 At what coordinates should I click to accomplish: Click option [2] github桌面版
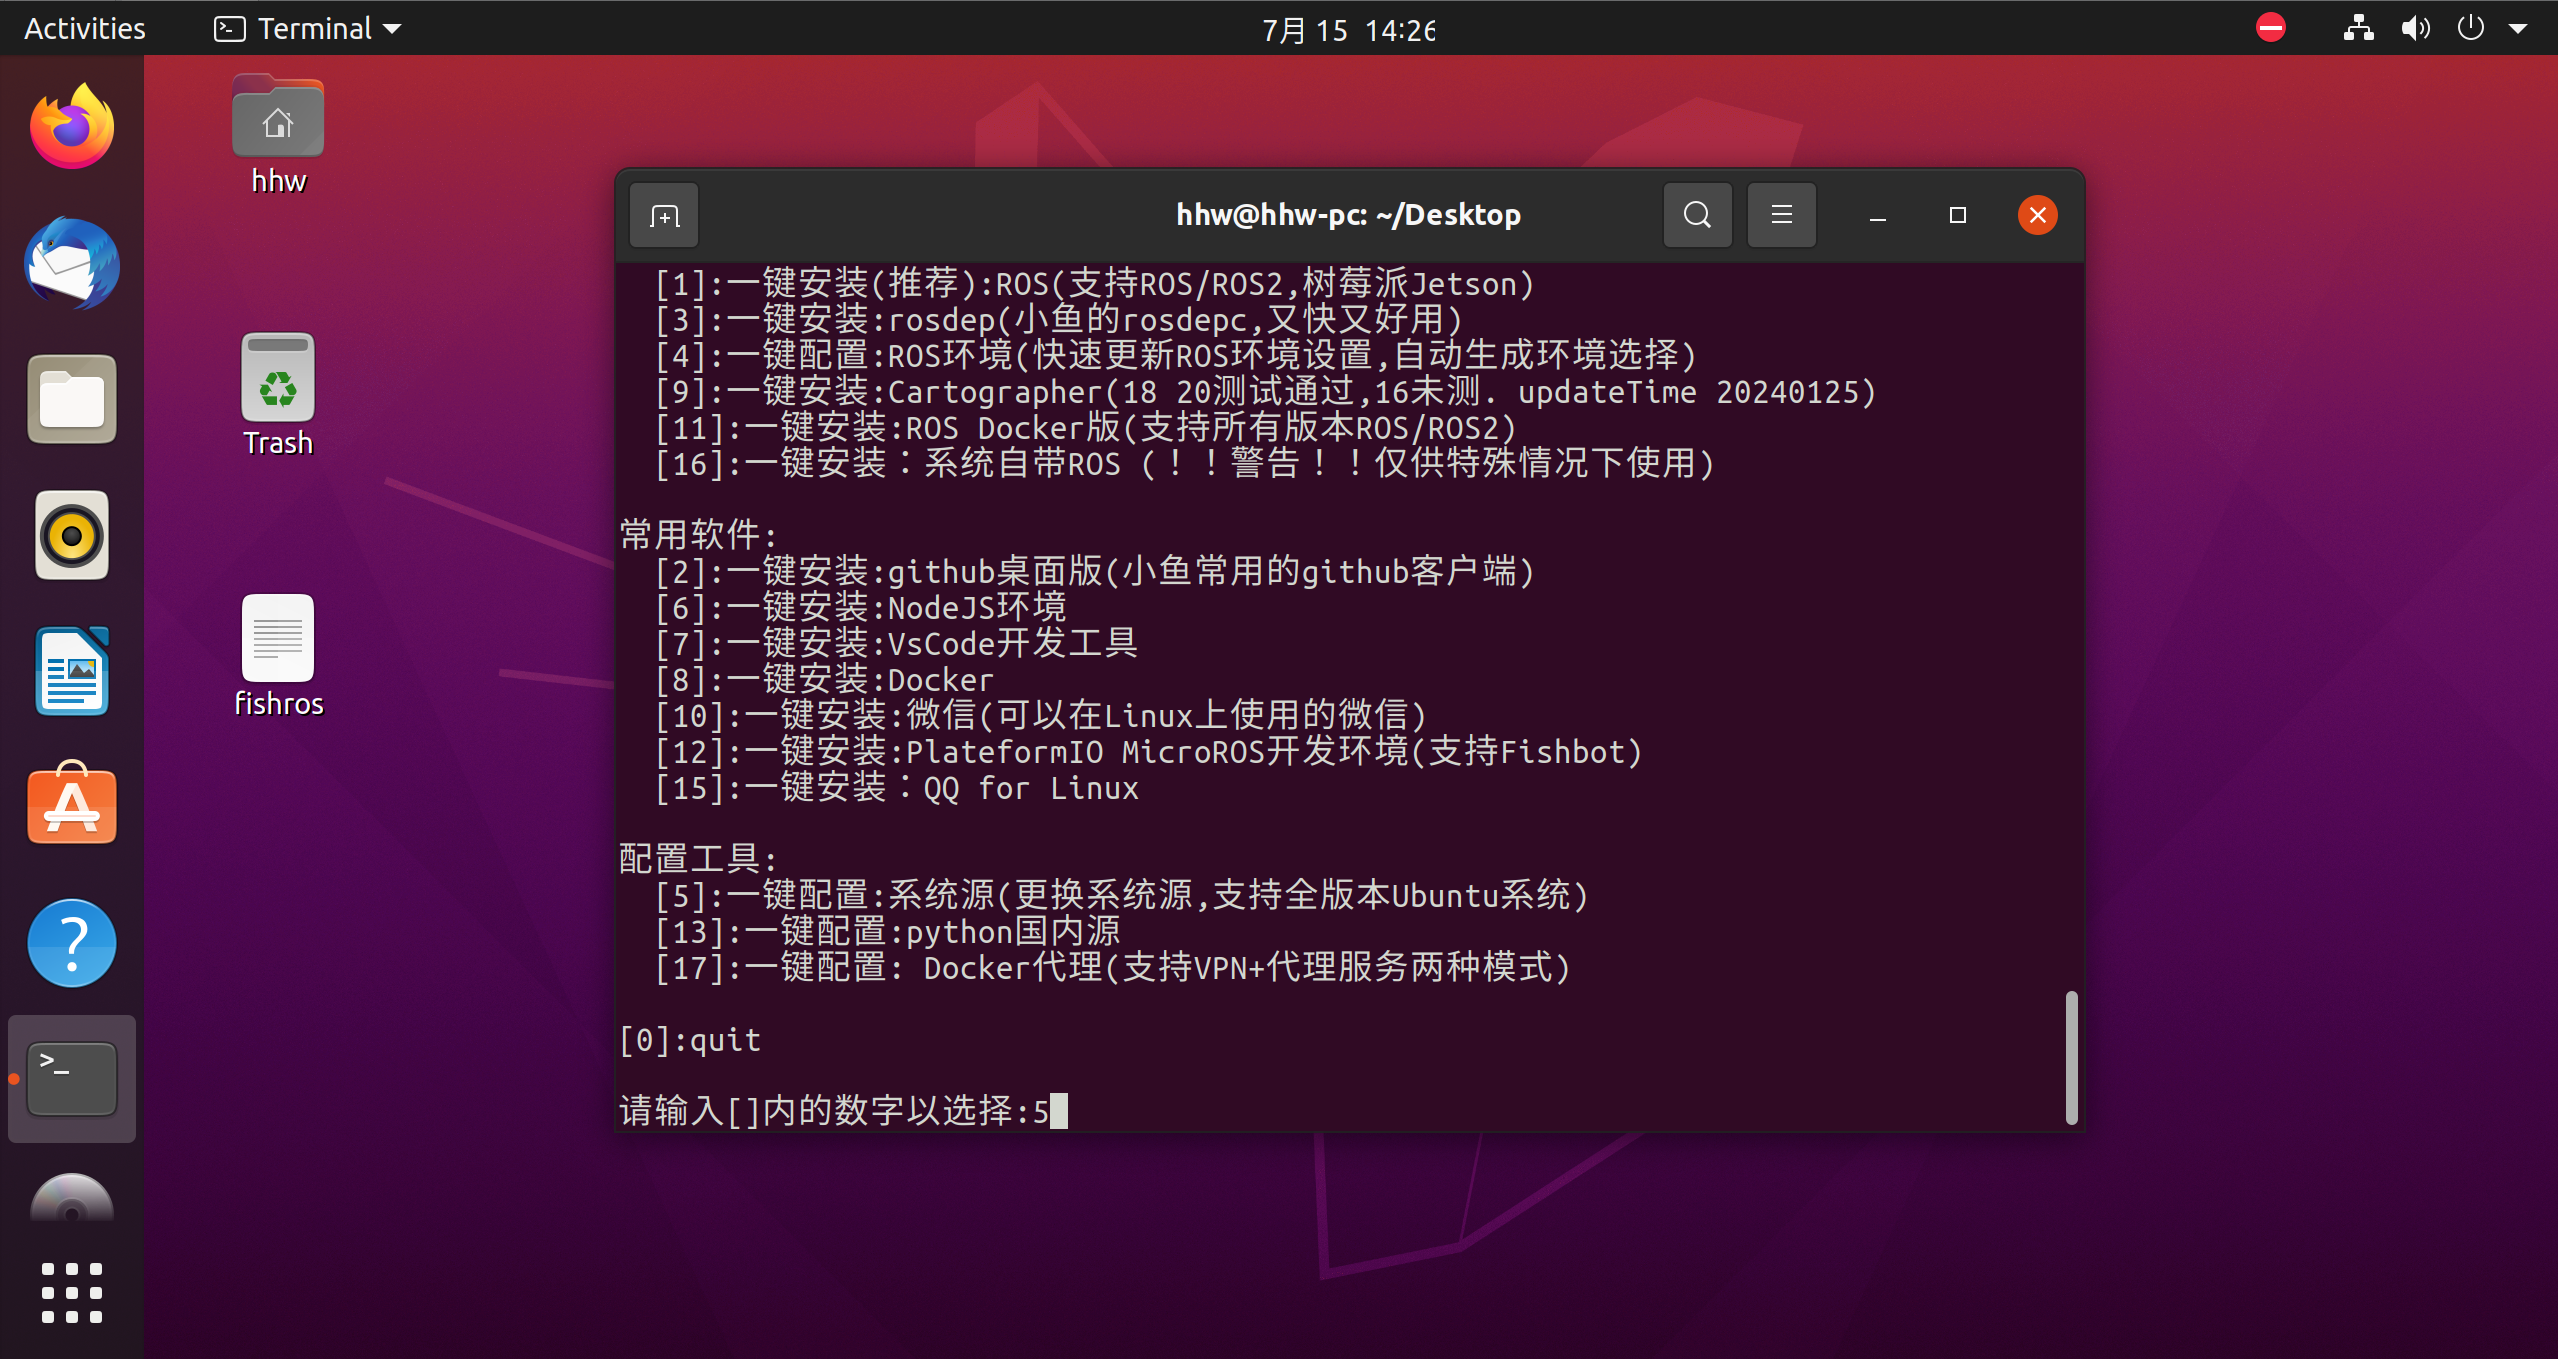pyautogui.click(x=1095, y=572)
